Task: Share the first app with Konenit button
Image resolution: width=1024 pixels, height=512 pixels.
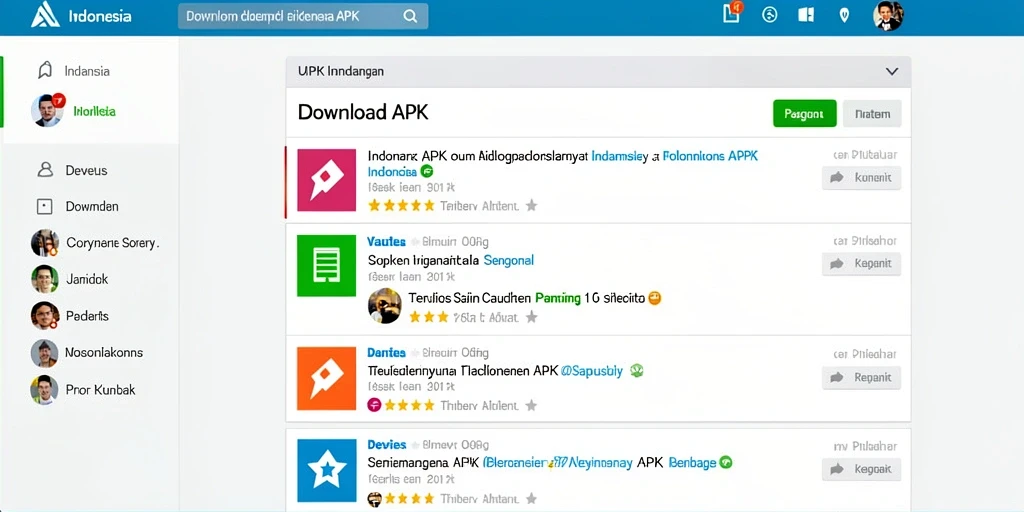Action: click(861, 178)
